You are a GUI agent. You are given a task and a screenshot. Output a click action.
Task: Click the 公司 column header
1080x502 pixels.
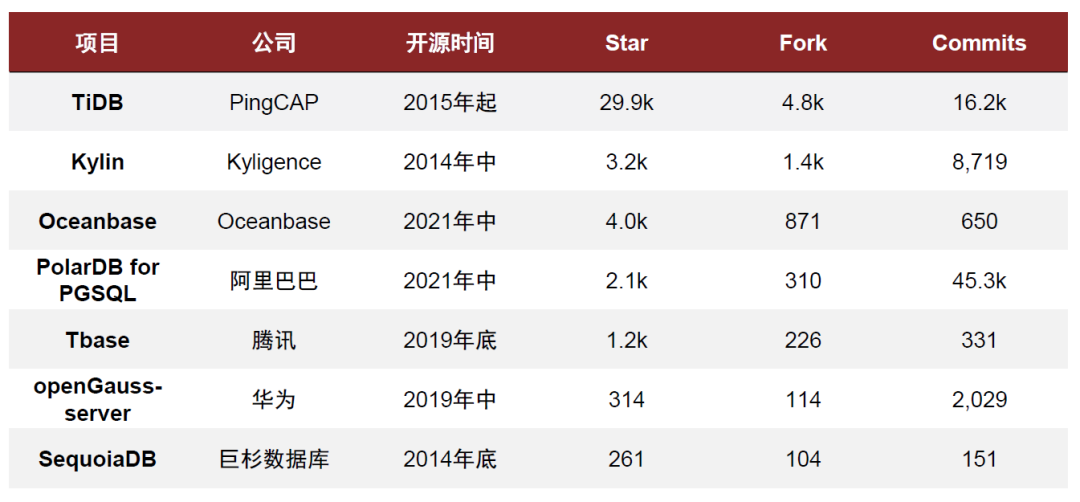click(274, 43)
